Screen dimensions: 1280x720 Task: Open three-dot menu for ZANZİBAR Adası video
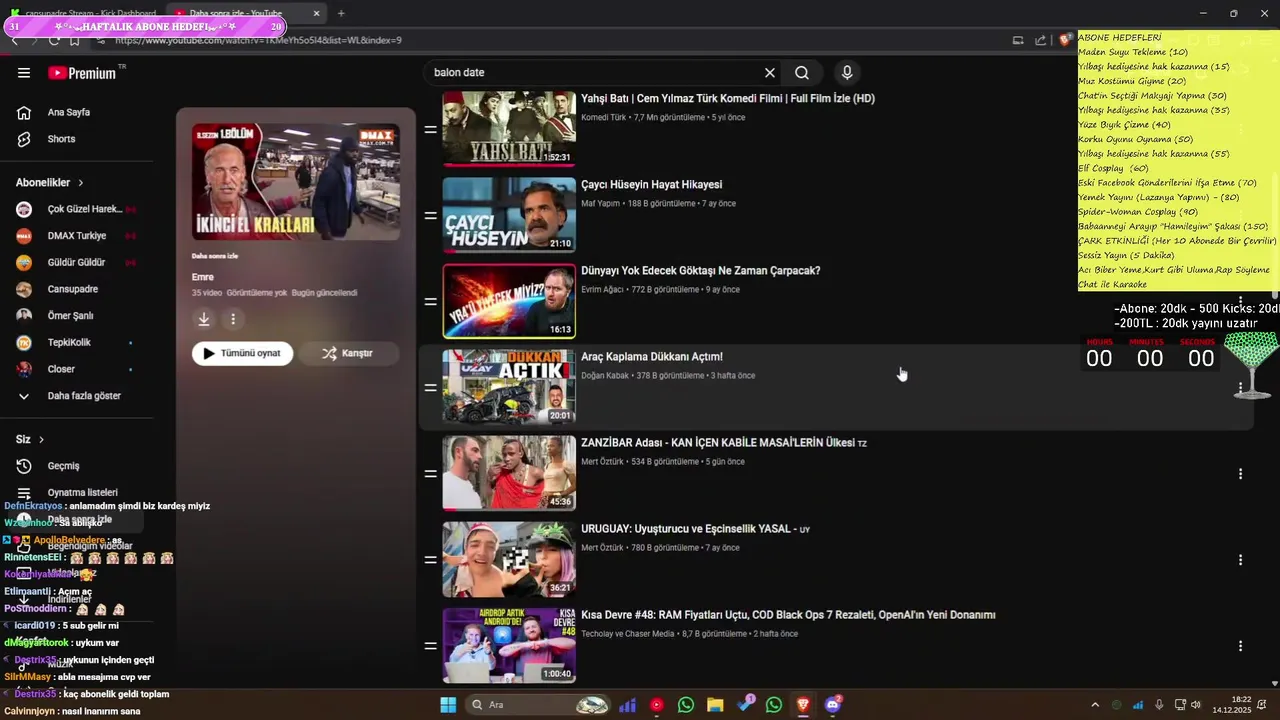point(1240,474)
